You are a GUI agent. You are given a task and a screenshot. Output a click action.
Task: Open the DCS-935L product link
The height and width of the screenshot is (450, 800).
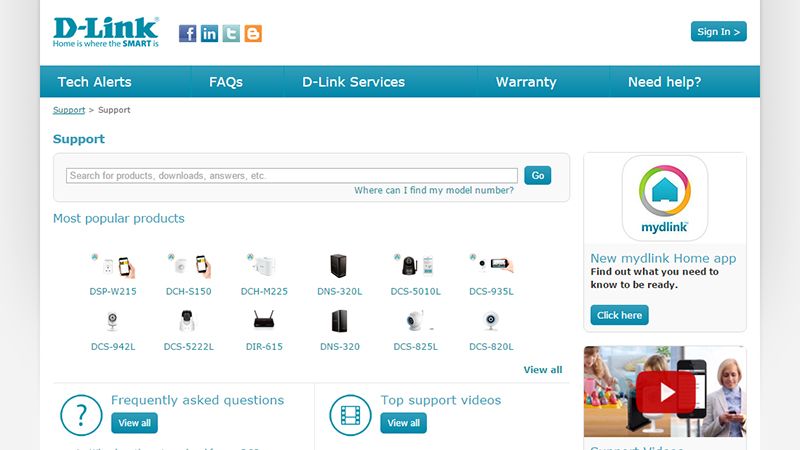[491, 291]
